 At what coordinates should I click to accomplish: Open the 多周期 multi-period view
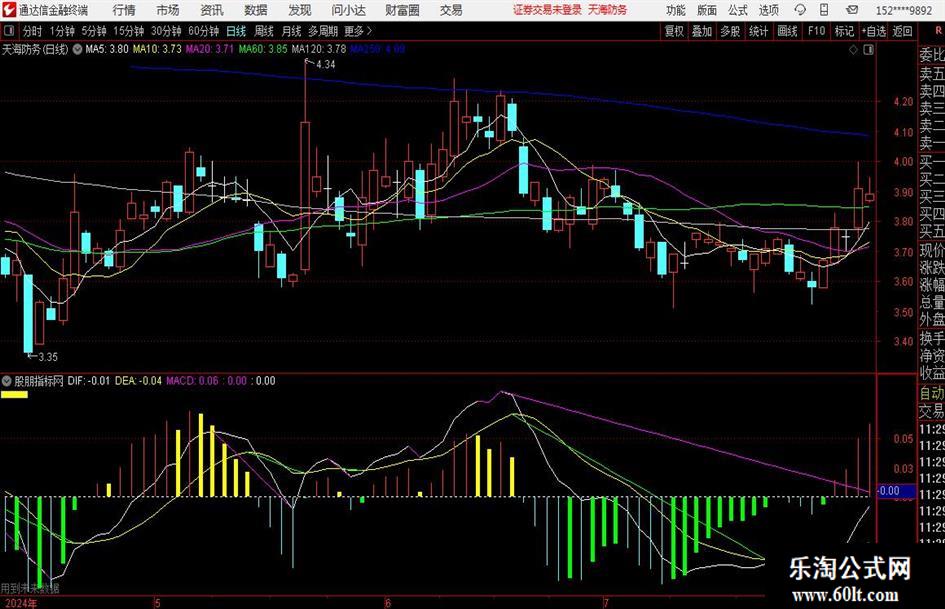(x=323, y=31)
